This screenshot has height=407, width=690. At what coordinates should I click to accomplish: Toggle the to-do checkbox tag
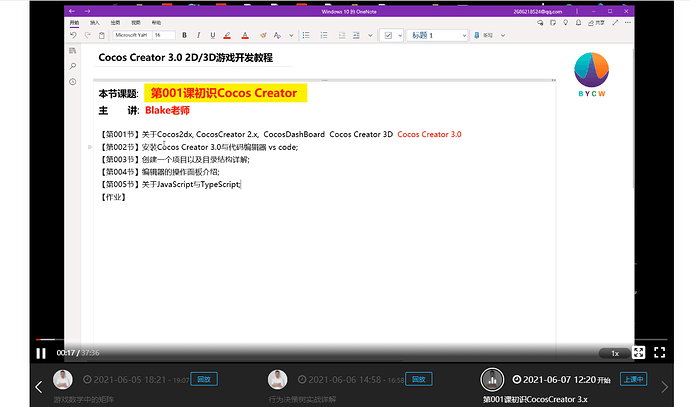coord(388,35)
